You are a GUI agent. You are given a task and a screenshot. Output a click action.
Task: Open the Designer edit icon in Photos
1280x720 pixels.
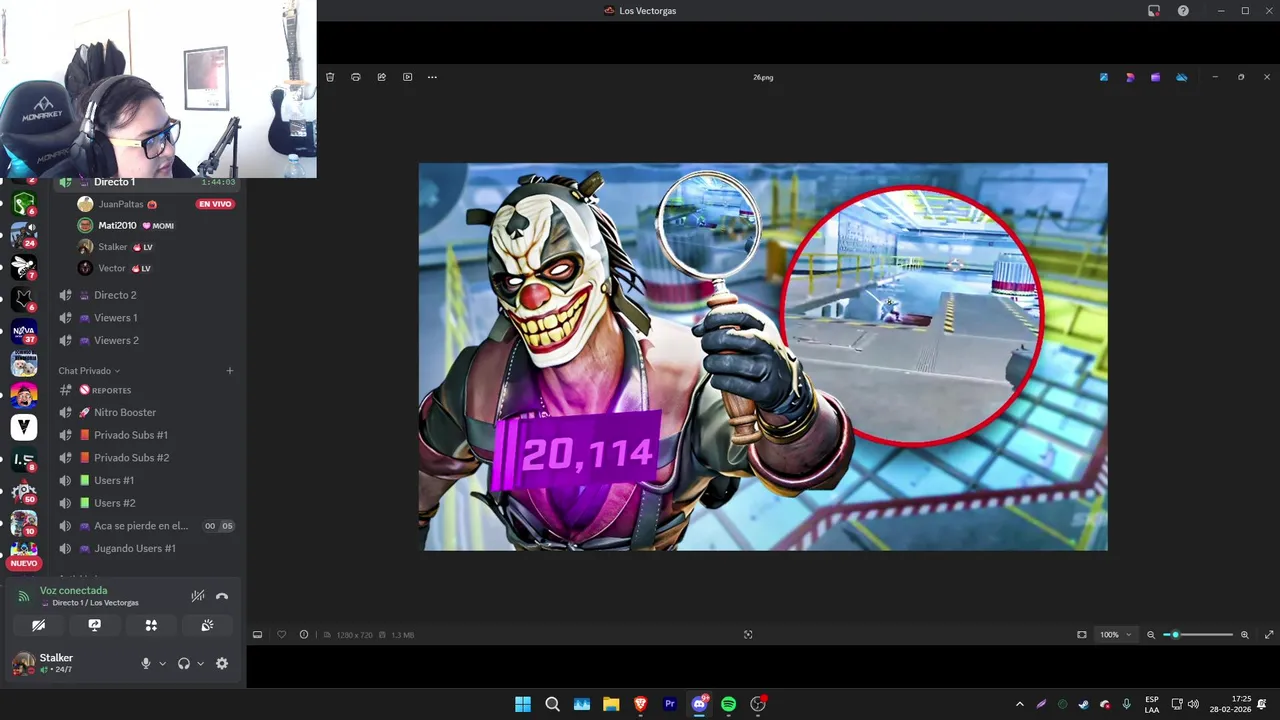tap(1104, 77)
